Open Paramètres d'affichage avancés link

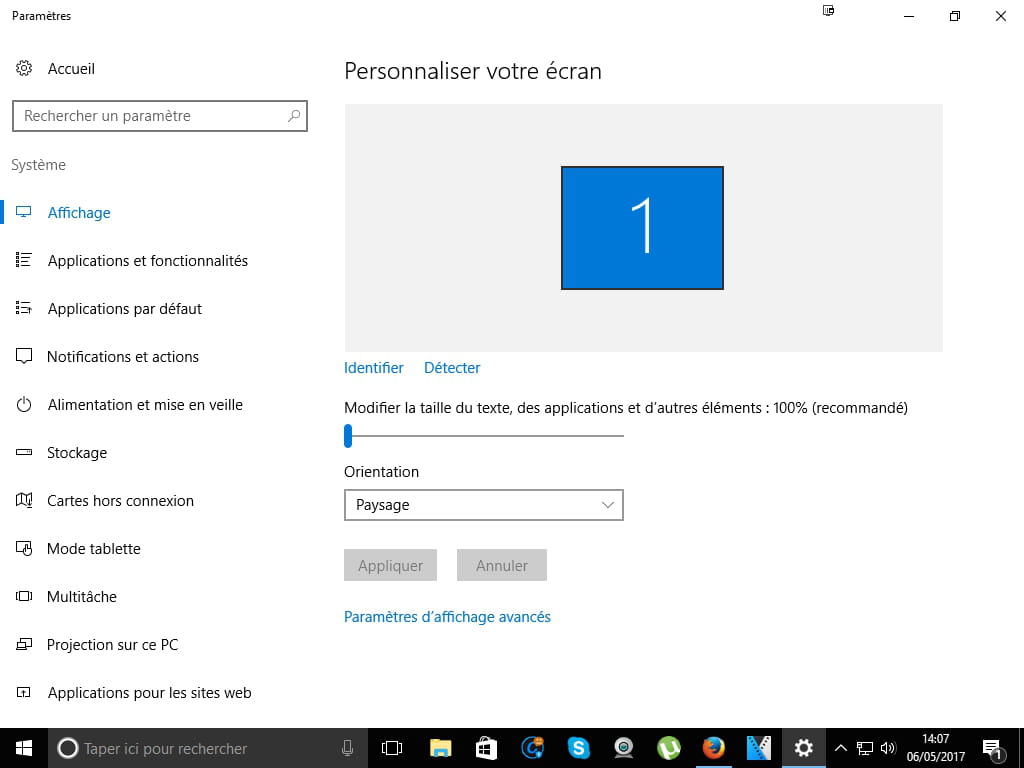tap(447, 617)
